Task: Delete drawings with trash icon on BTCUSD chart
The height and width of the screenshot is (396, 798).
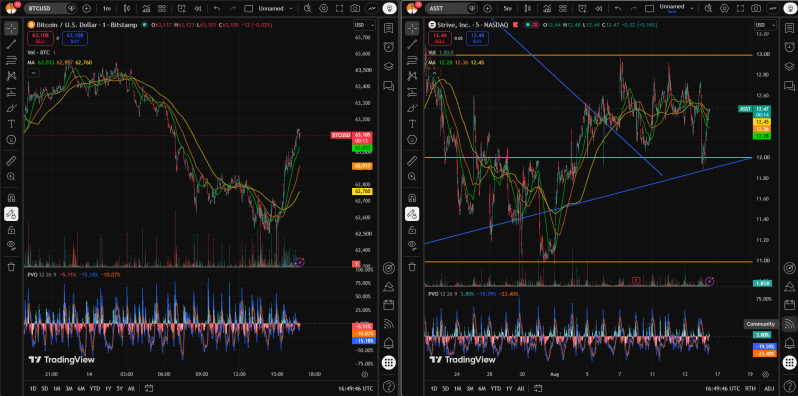Action: [x=11, y=266]
